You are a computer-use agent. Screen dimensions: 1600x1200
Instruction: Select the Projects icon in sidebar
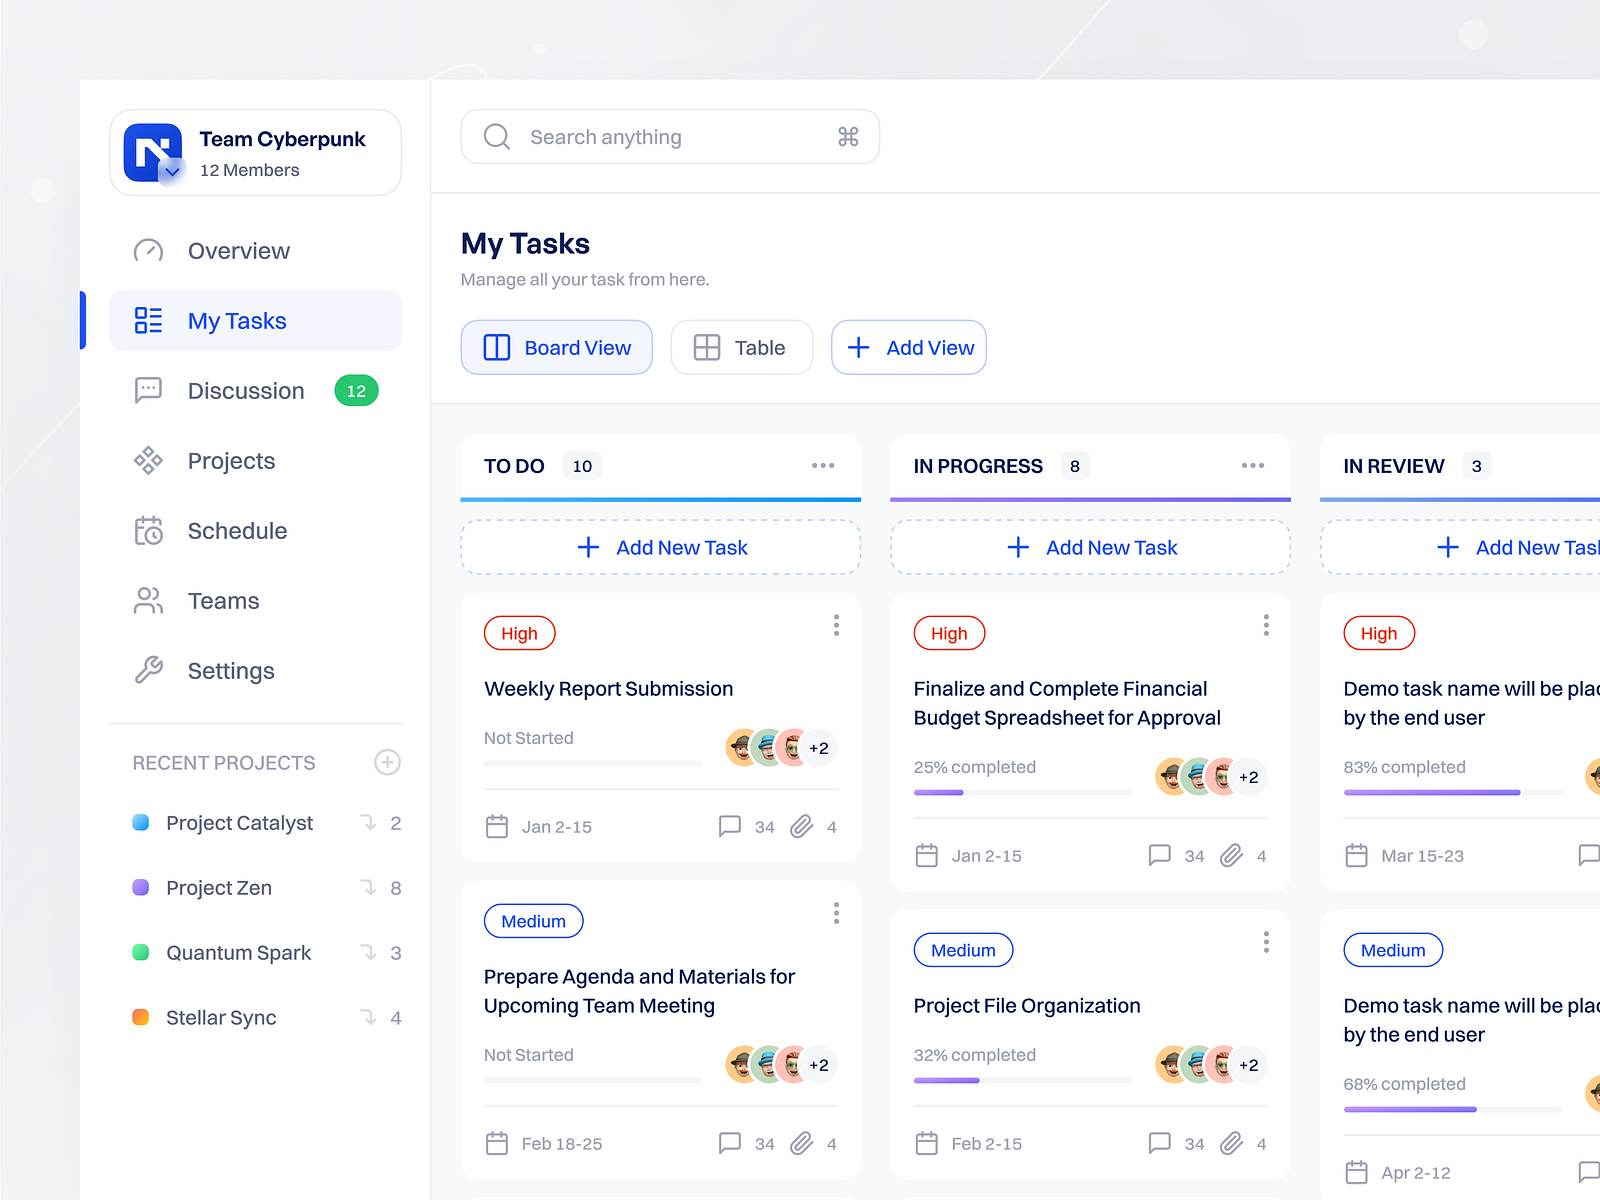coord(148,460)
